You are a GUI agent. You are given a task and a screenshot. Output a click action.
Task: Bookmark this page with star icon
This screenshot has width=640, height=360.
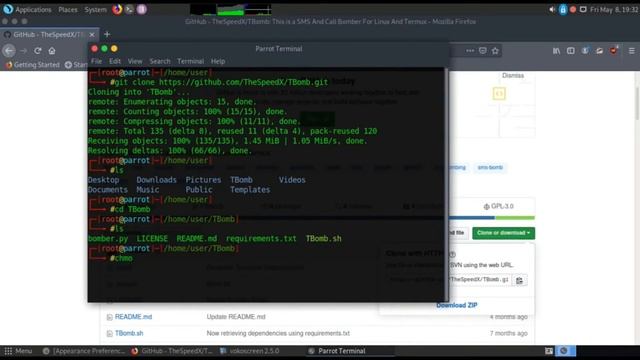pos(495,51)
